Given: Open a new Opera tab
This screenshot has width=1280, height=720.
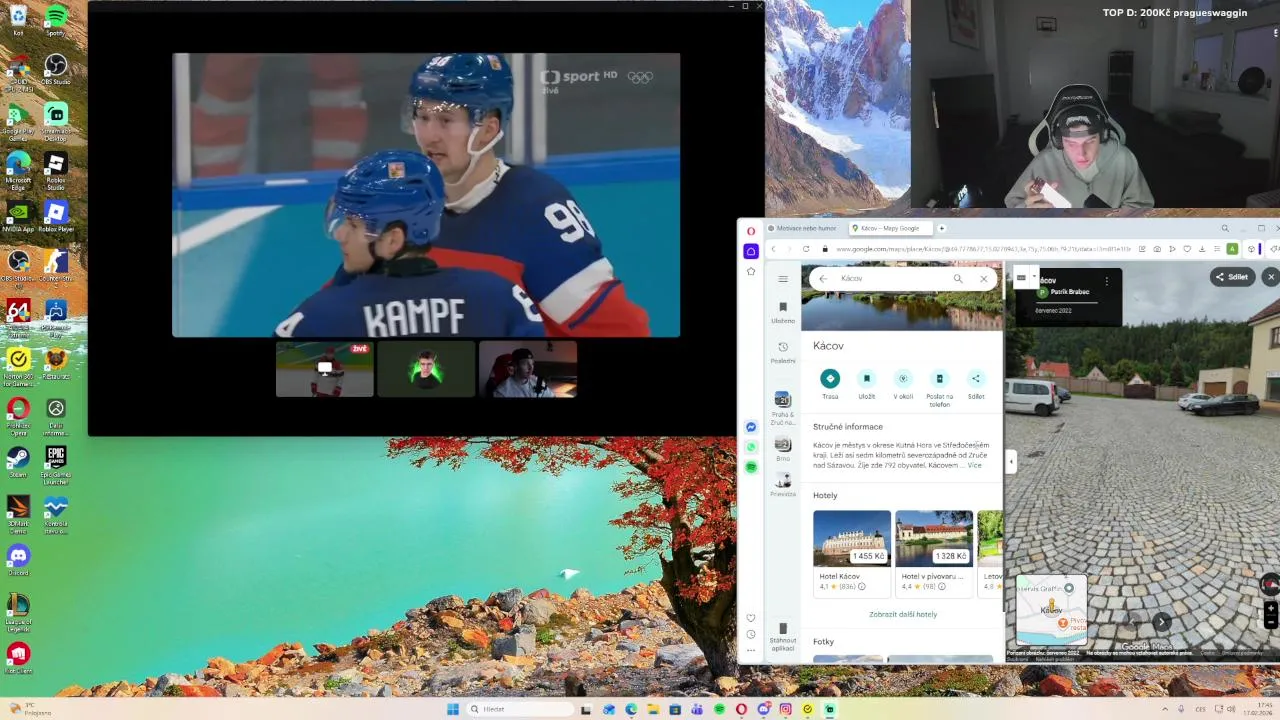Looking at the screenshot, I should click(941, 228).
